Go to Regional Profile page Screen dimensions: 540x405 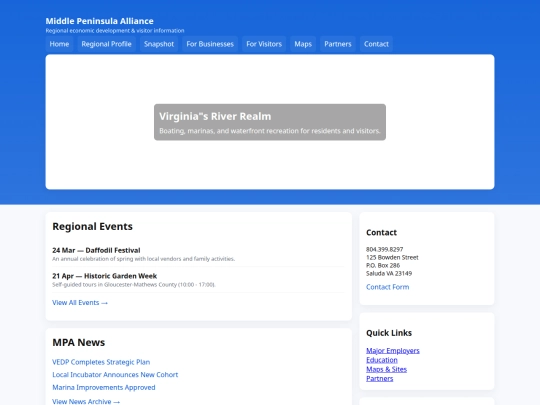pyautogui.click(x=106, y=44)
